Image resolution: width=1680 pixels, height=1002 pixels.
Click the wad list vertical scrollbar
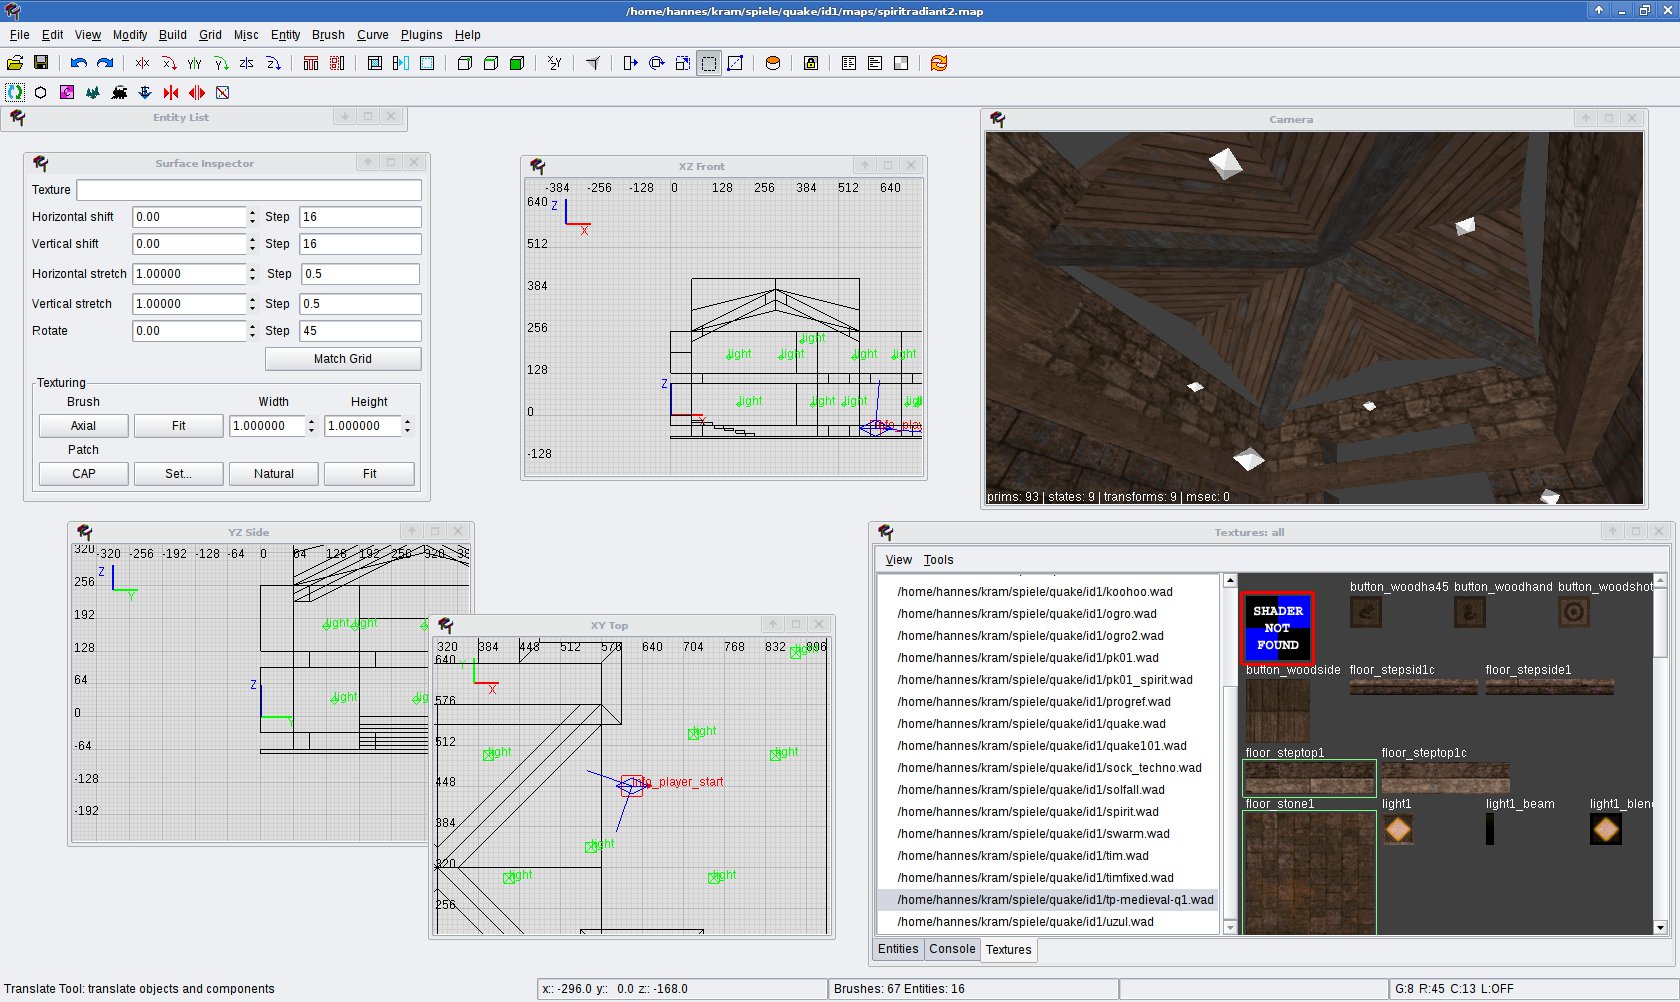tap(1229, 754)
